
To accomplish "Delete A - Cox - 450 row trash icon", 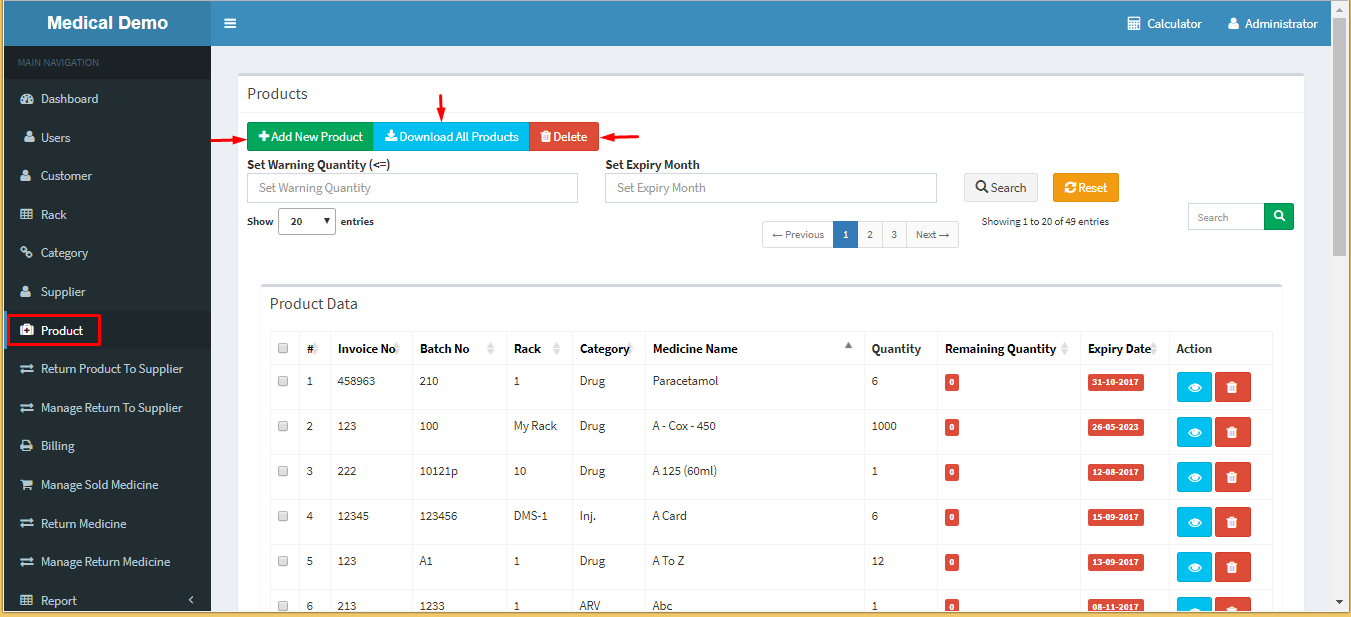I will (x=1232, y=432).
